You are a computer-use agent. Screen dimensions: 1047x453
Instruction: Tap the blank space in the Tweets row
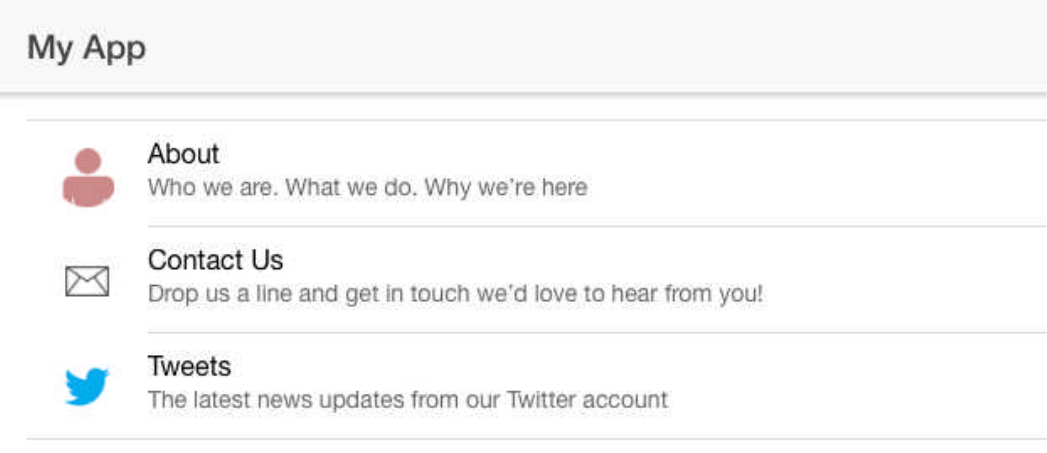click(x=855, y=386)
